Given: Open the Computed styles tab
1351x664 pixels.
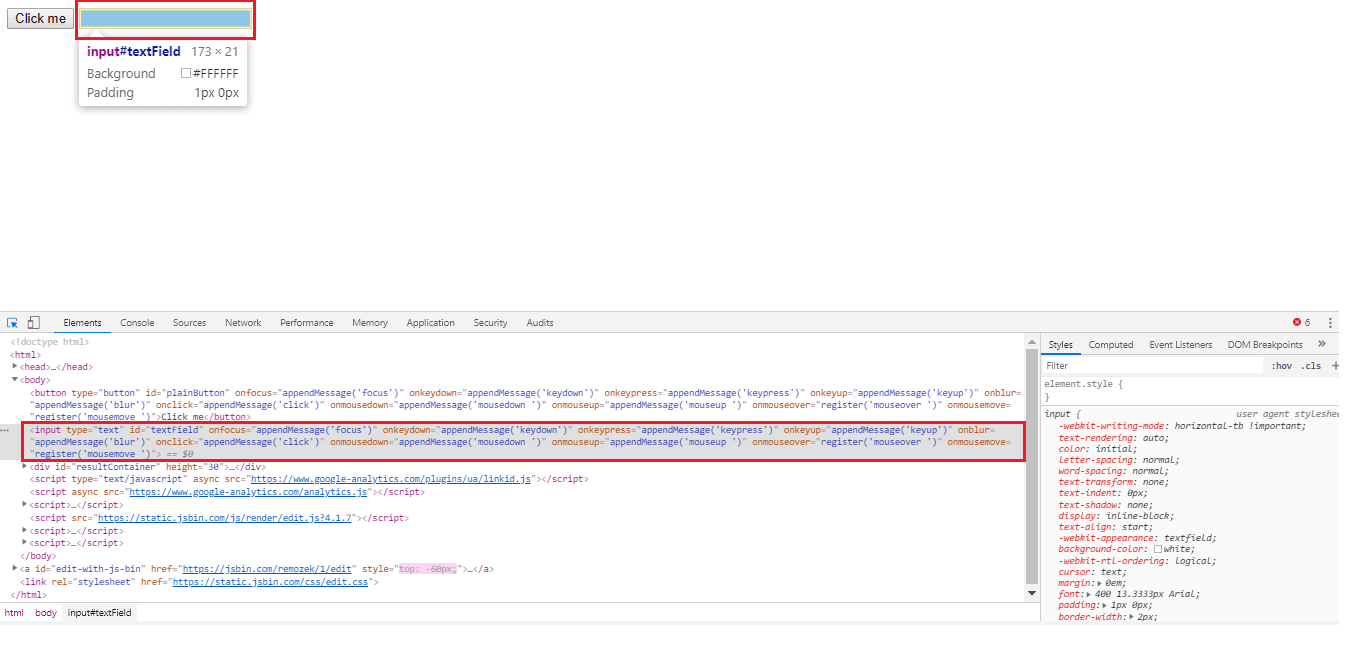Looking at the screenshot, I should click(1111, 345).
